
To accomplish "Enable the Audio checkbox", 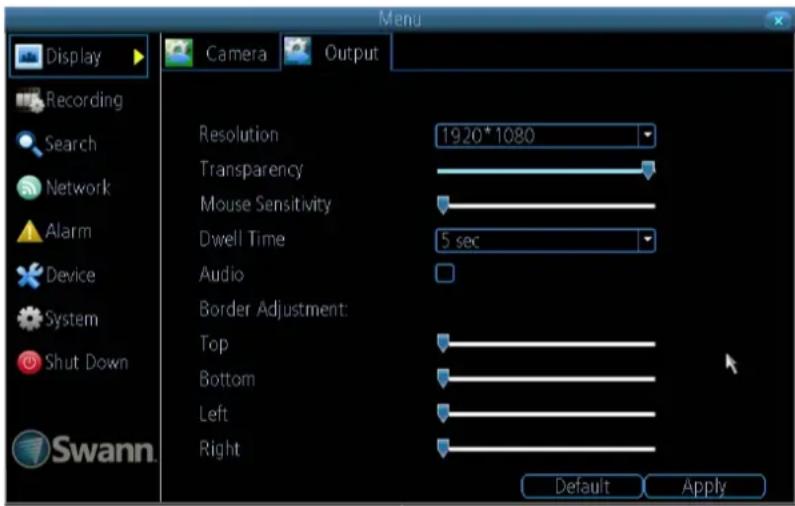I will 445,273.
